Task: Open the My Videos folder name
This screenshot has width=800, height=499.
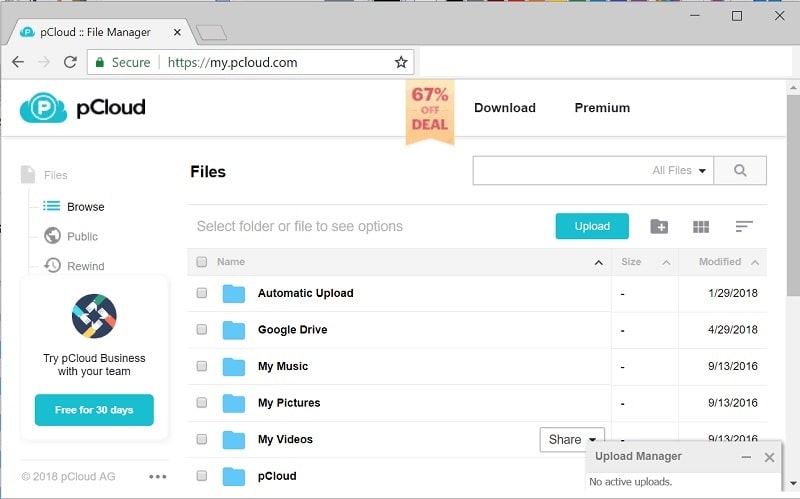Action: pyautogui.click(x=285, y=439)
